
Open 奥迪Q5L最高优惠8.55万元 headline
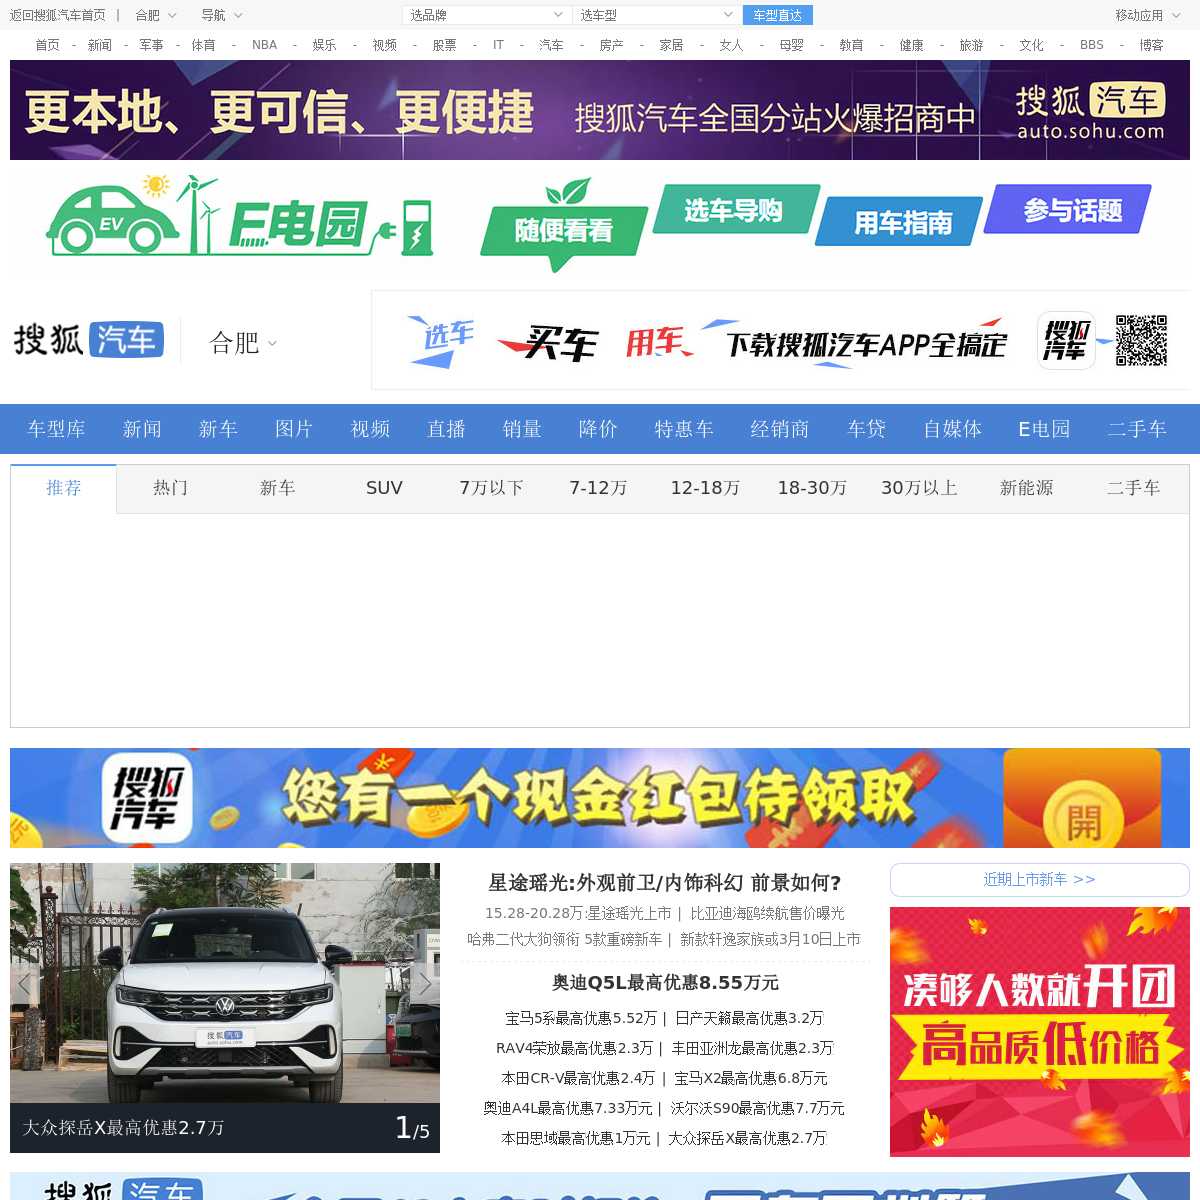(x=665, y=983)
